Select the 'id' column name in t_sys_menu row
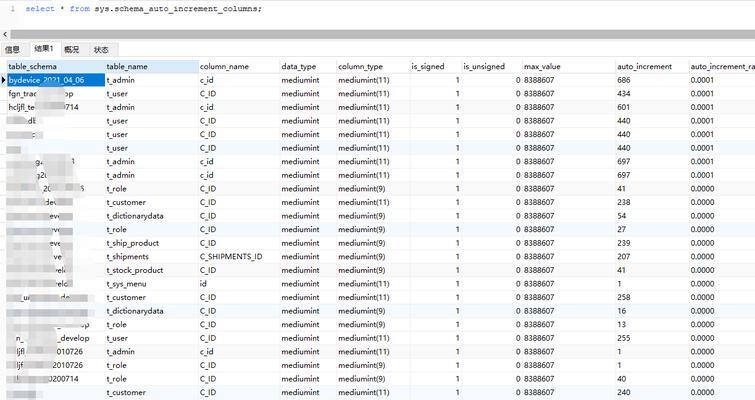Viewport: 755px width, 400px height. (x=203, y=284)
